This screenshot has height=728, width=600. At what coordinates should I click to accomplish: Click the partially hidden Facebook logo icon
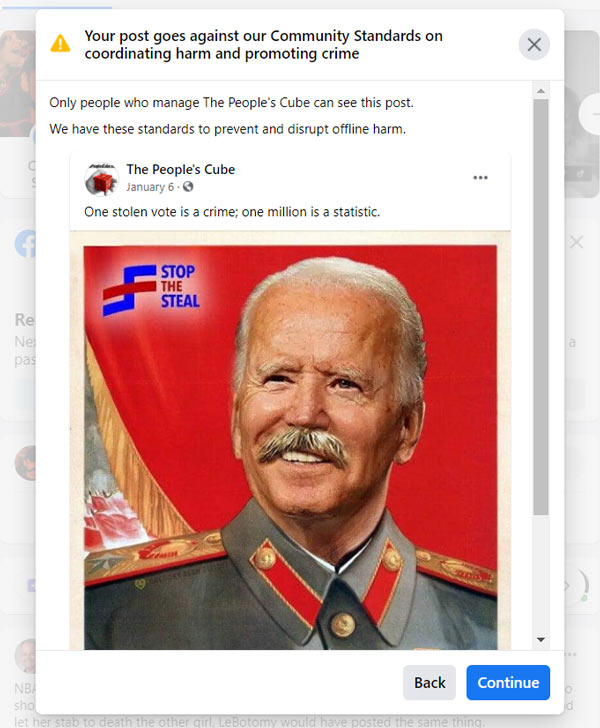point(26,243)
